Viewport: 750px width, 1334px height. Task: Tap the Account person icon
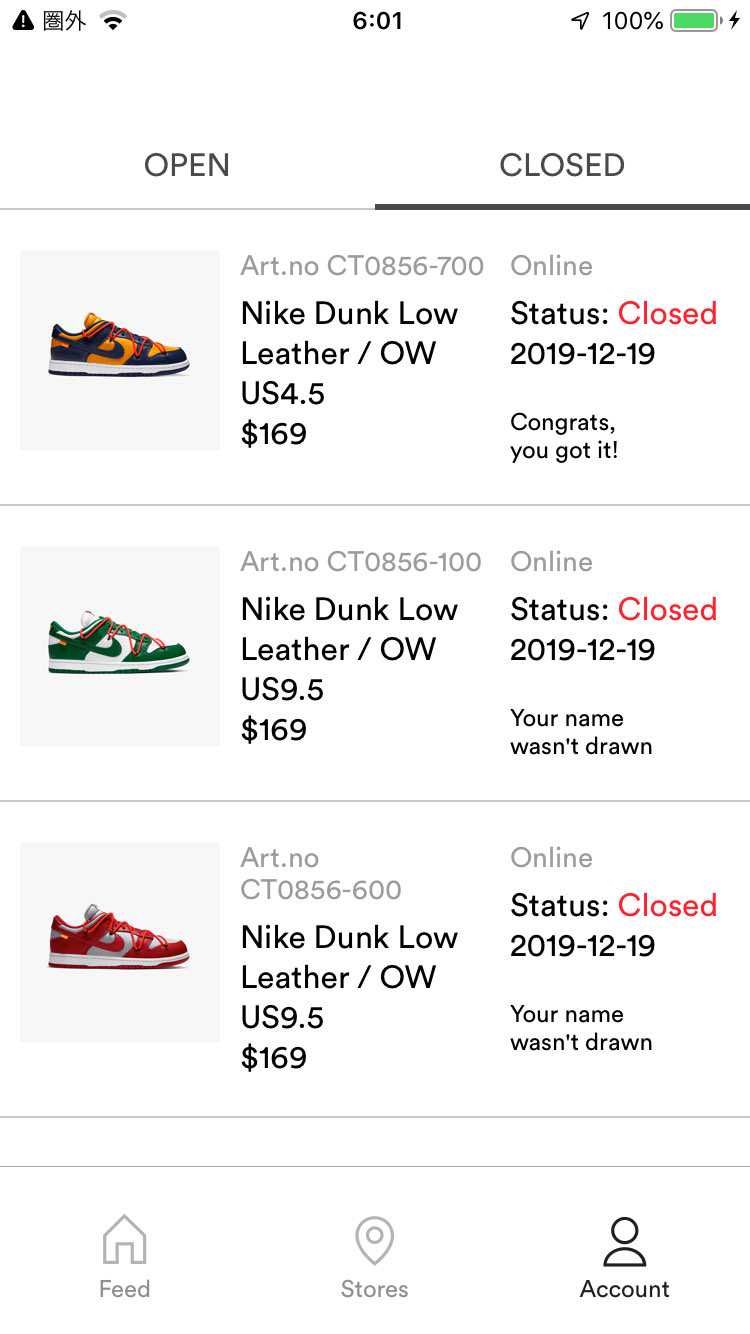coord(625,1242)
